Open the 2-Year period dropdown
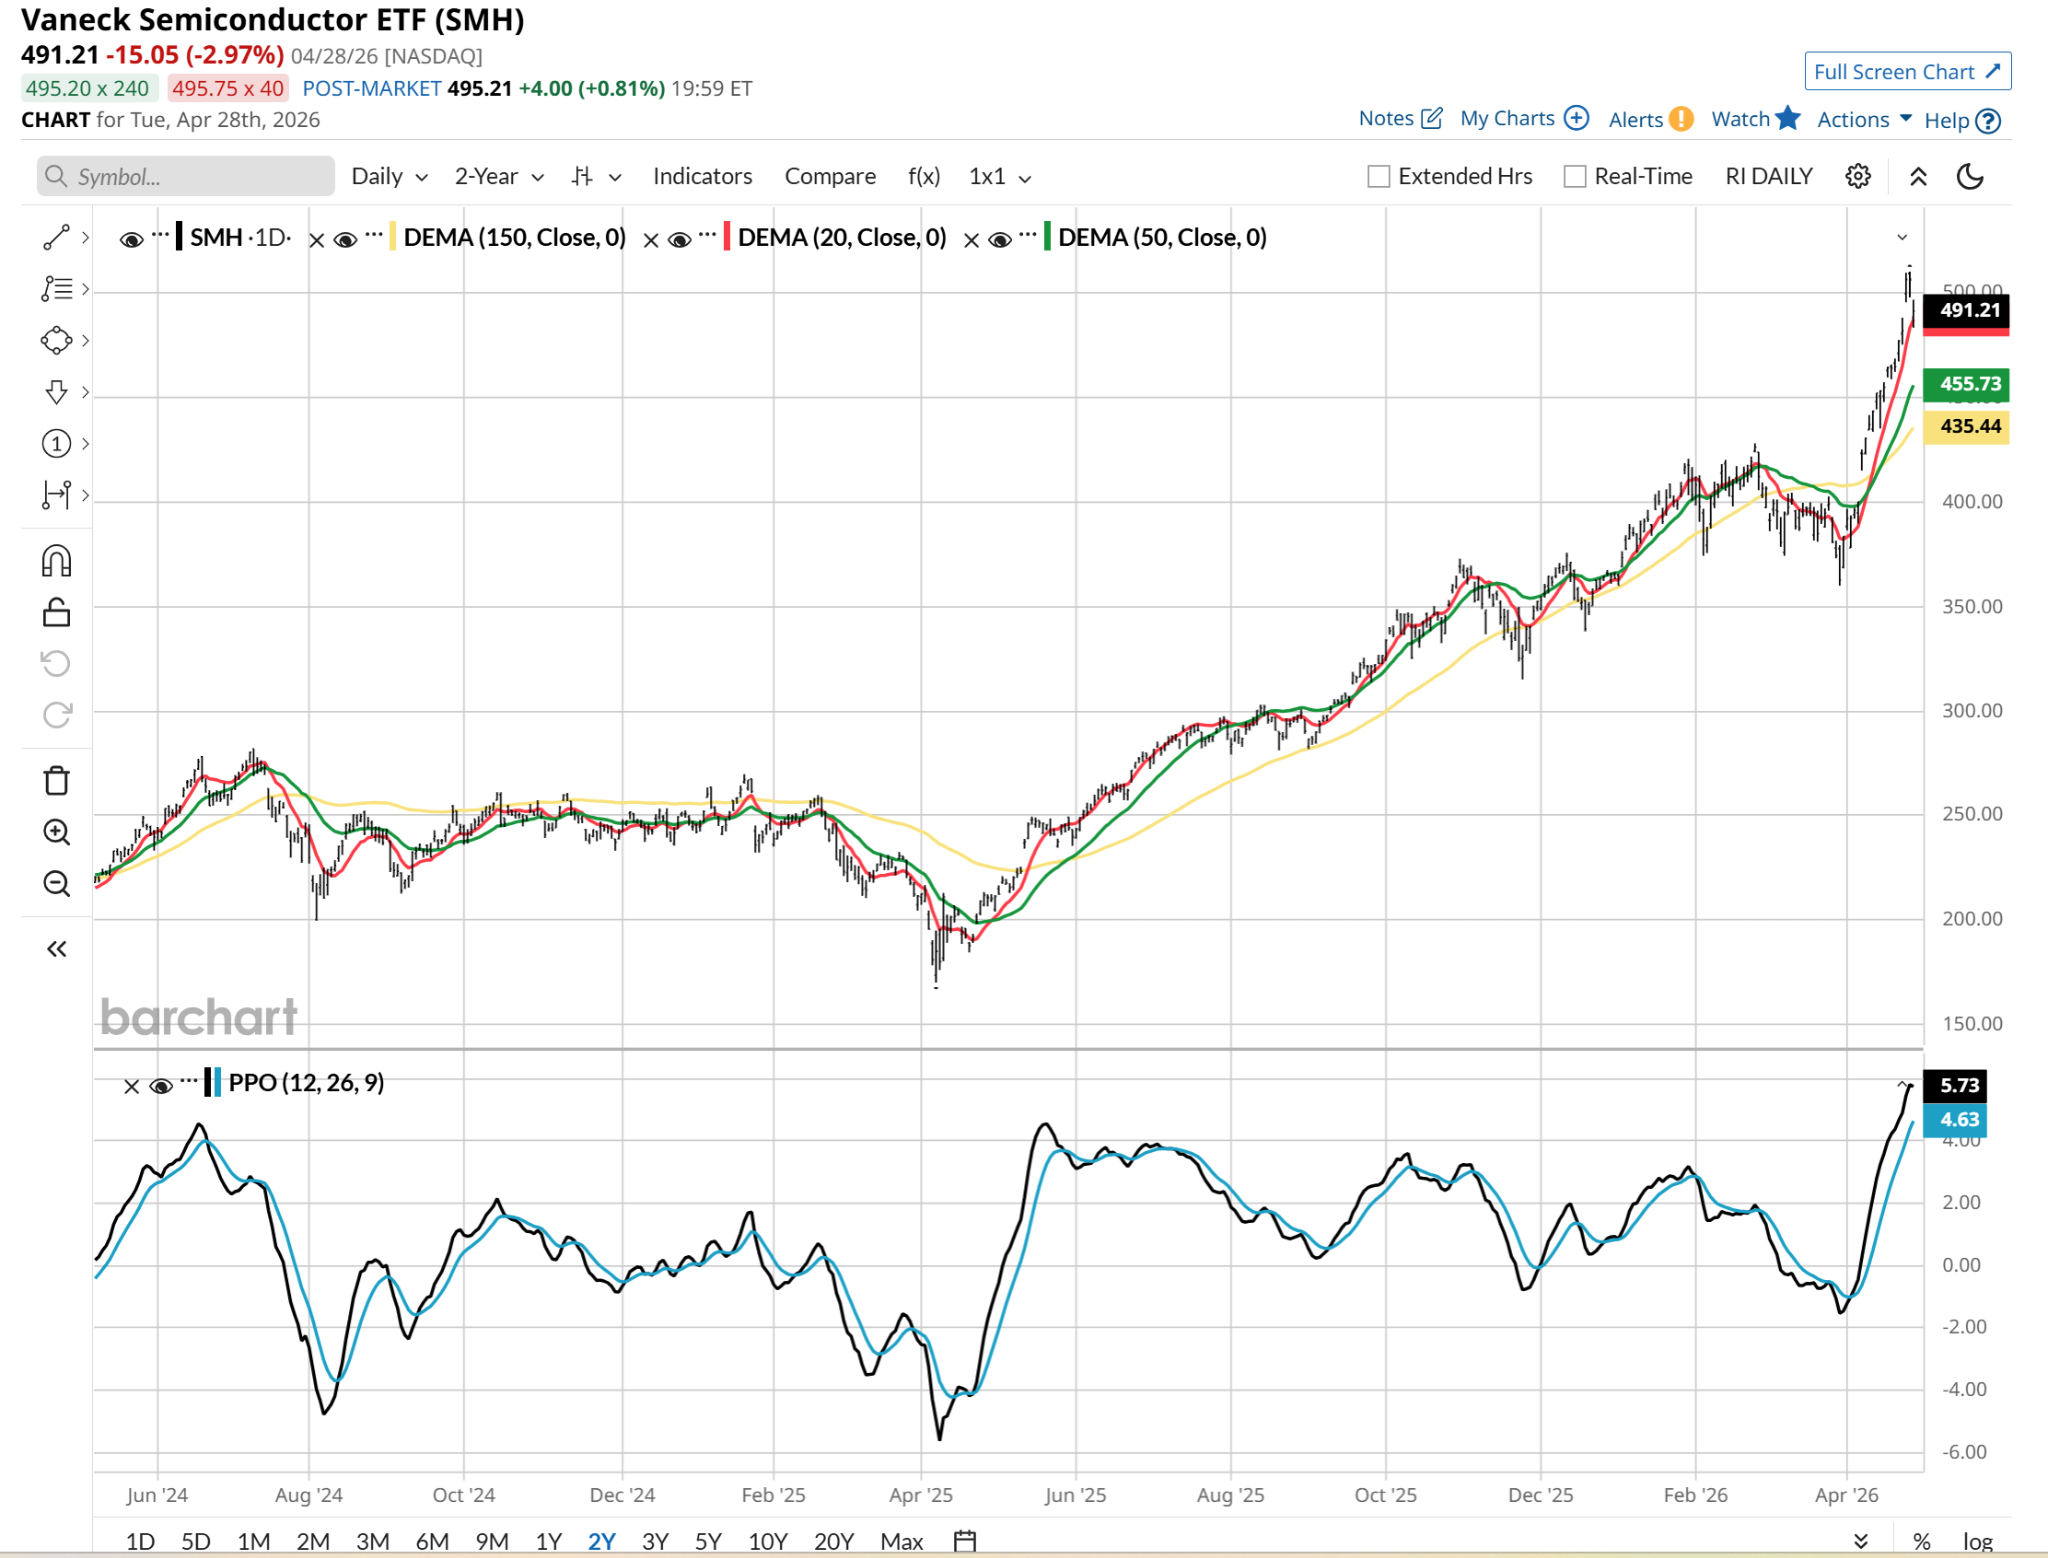2048x1558 pixels. coord(498,177)
